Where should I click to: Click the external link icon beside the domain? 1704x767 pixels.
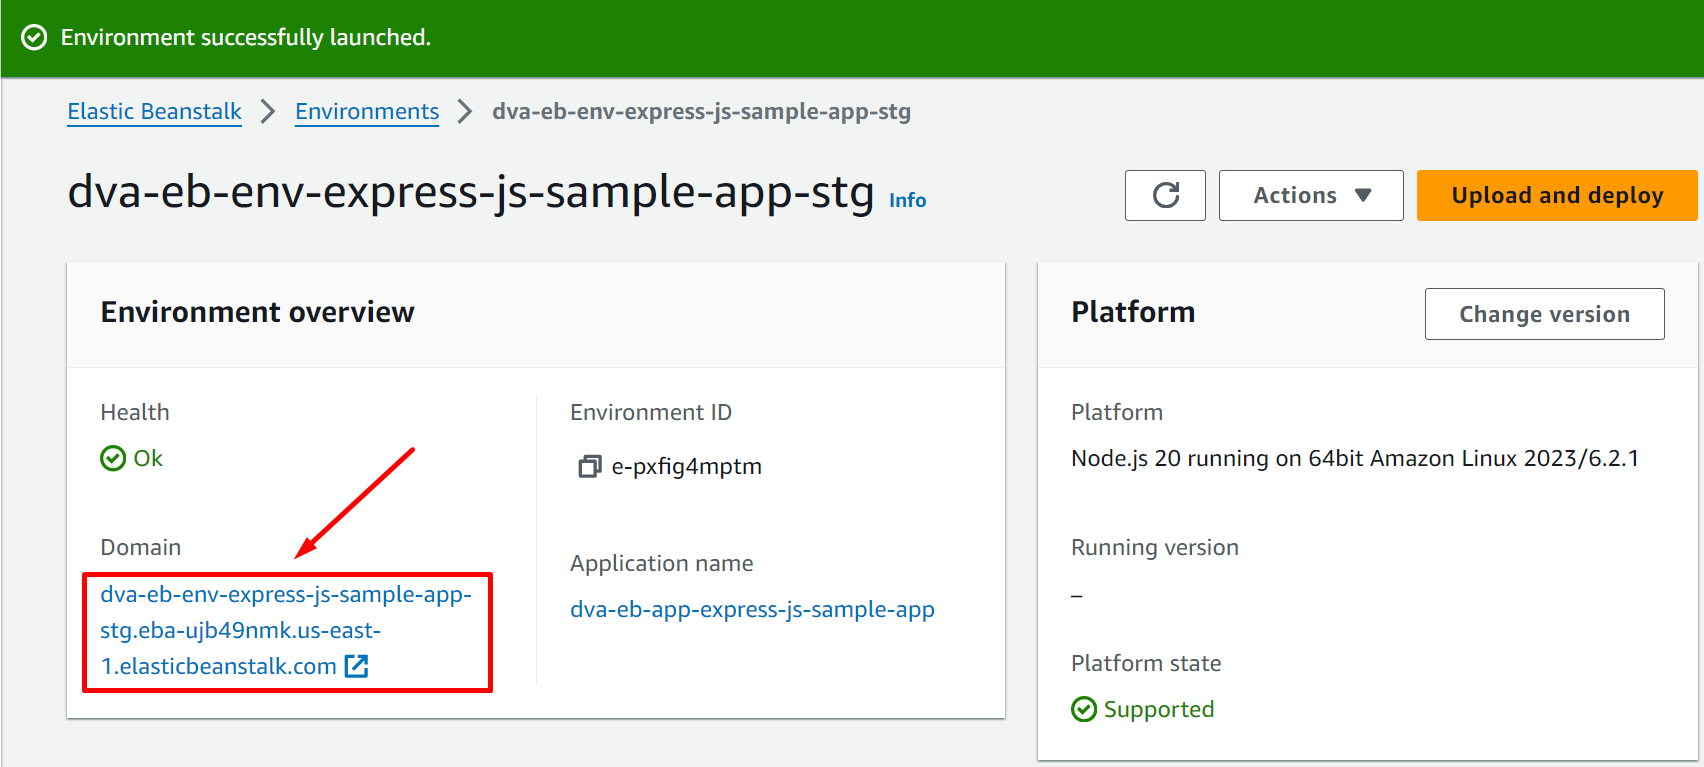[356, 666]
